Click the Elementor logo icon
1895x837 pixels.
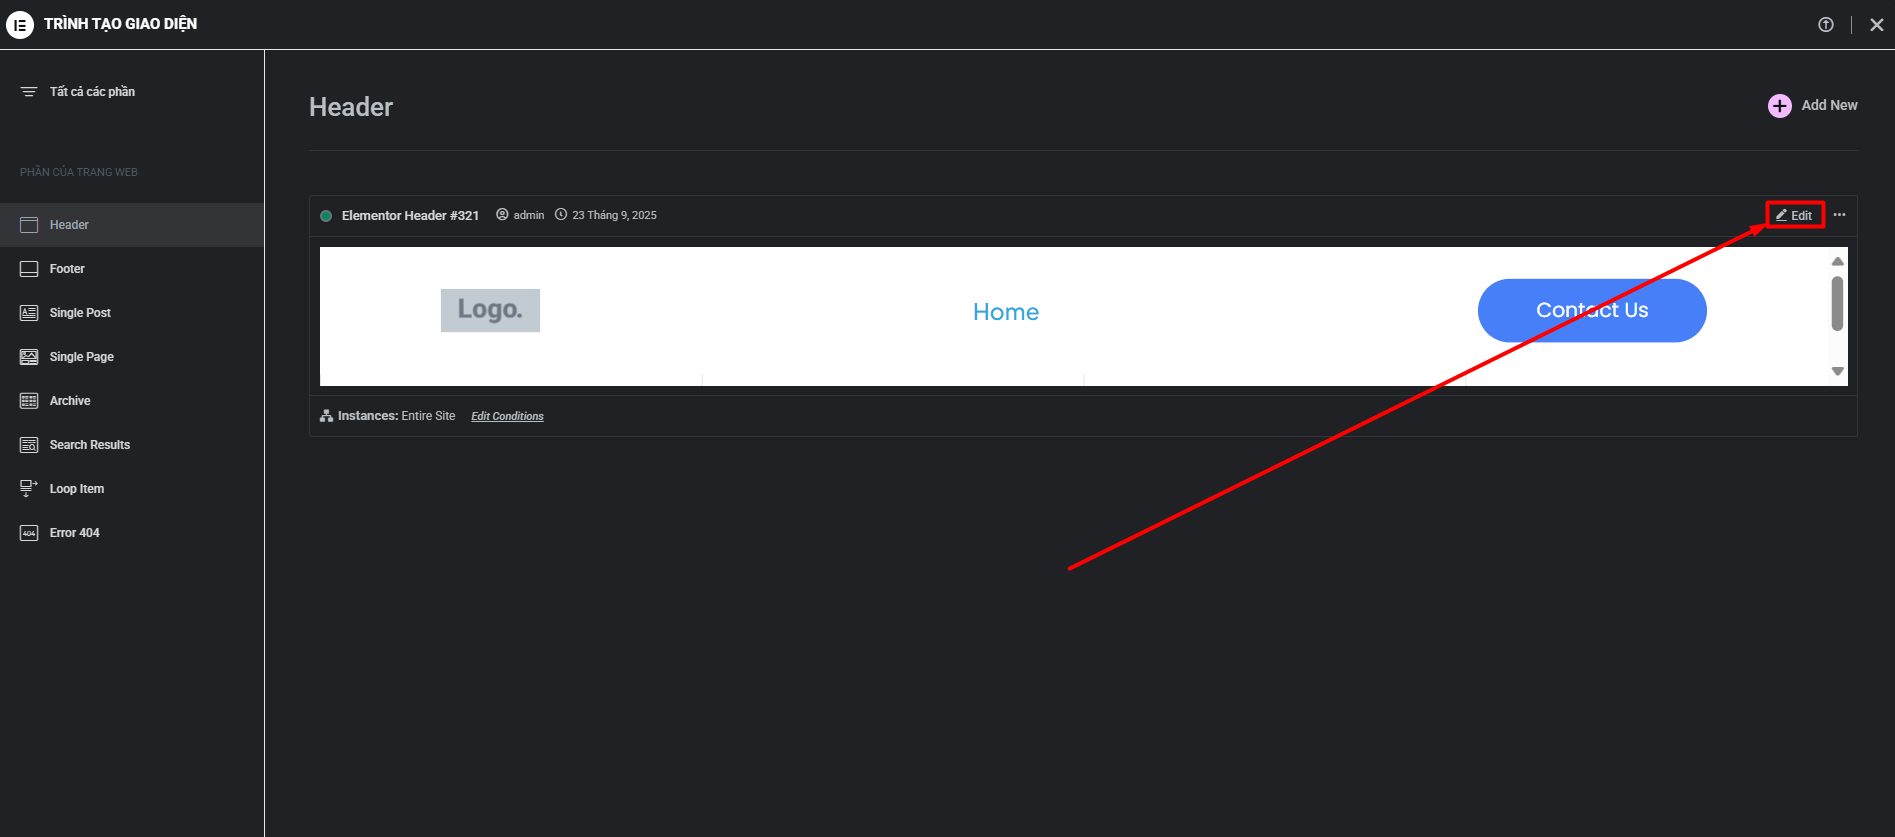pyautogui.click(x=20, y=24)
